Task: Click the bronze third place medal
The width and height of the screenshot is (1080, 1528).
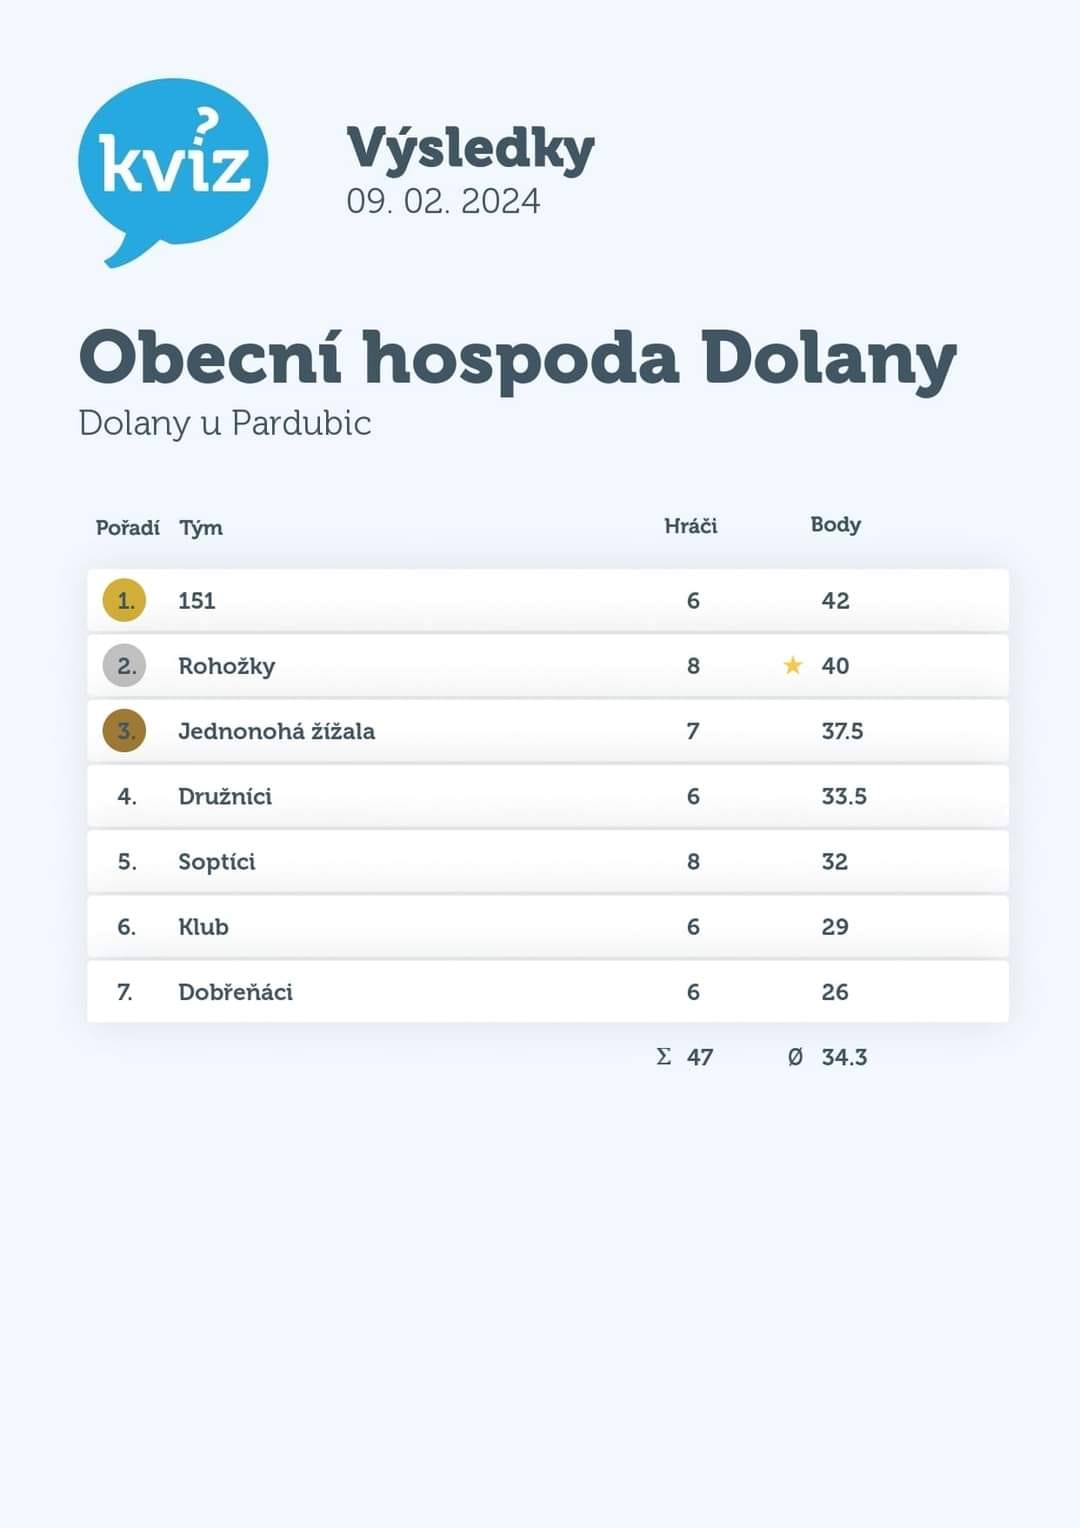Action: tap(125, 731)
